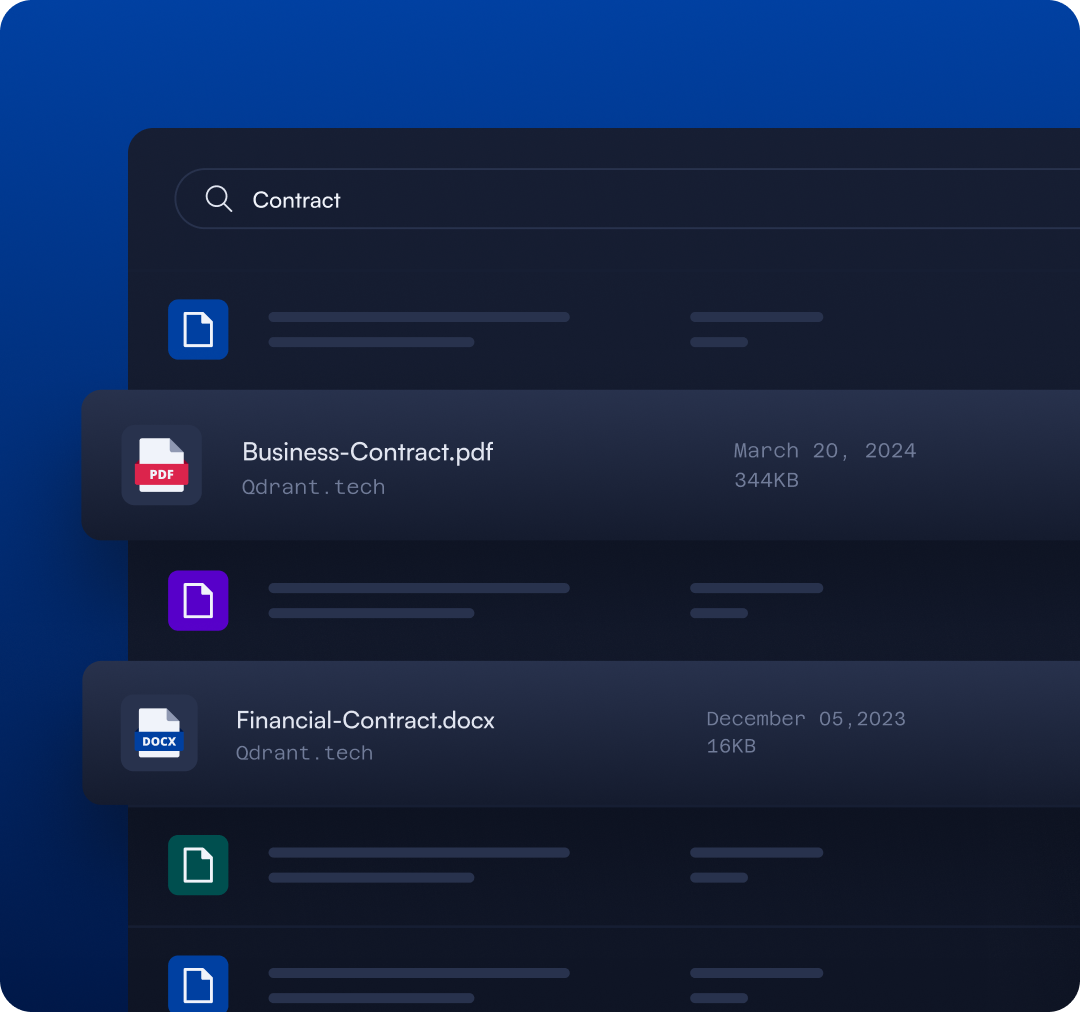The width and height of the screenshot is (1080, 1012).
Task: Click the red PDF file icon
Action: (x=162, y=465)
